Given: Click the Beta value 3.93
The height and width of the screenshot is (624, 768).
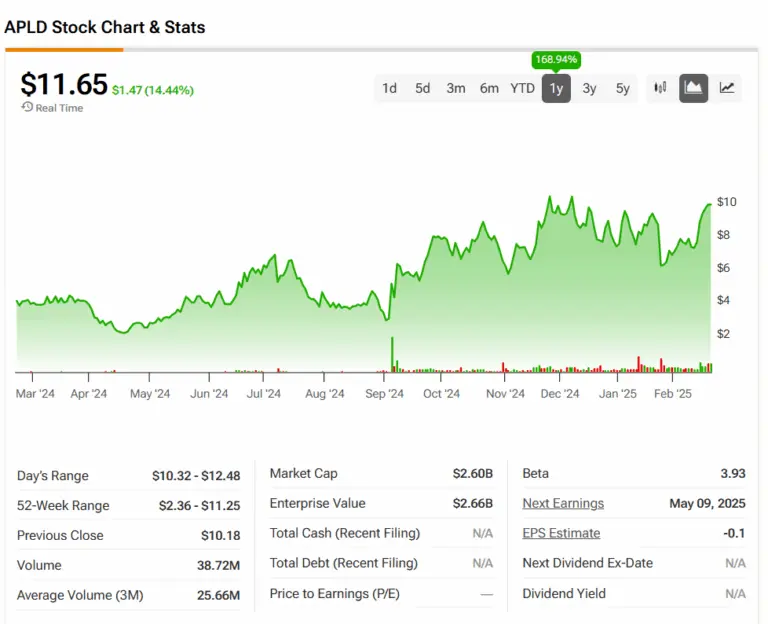Looking at the screenshot, I should tap(733, 474).
